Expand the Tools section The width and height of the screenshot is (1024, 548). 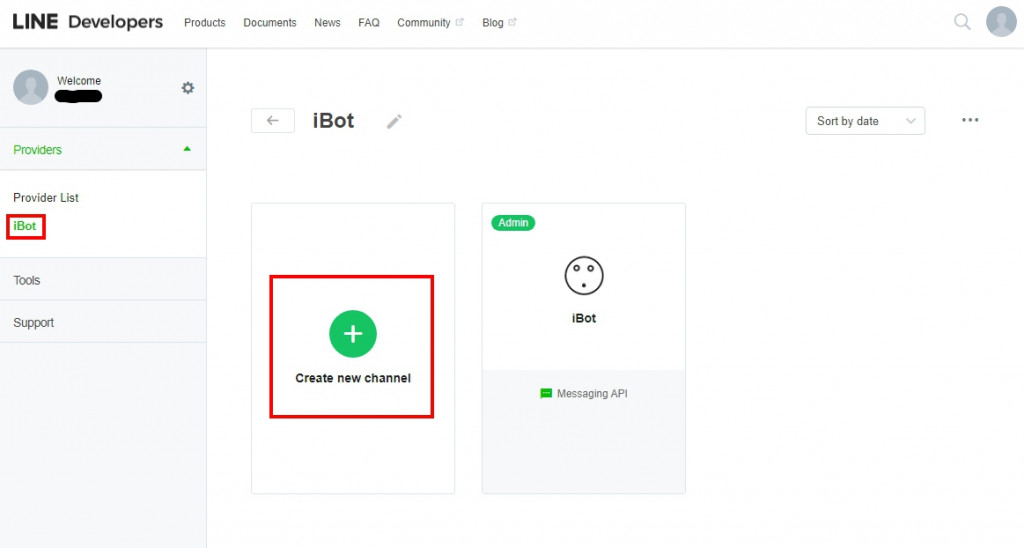pyautogui.click(x=103, y=280)
